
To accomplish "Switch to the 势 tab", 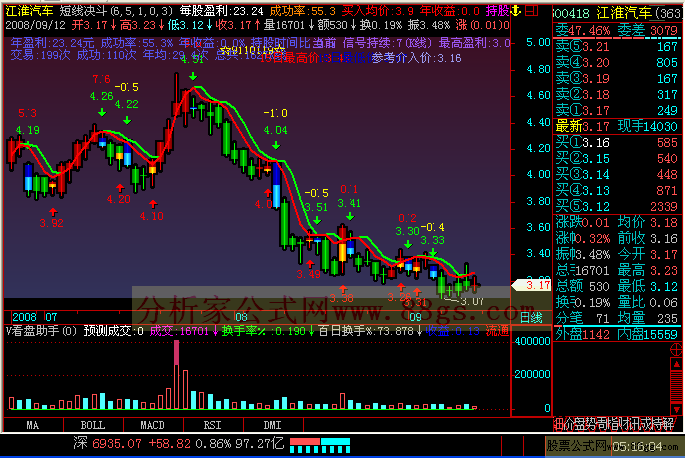I will click(590, 423).
